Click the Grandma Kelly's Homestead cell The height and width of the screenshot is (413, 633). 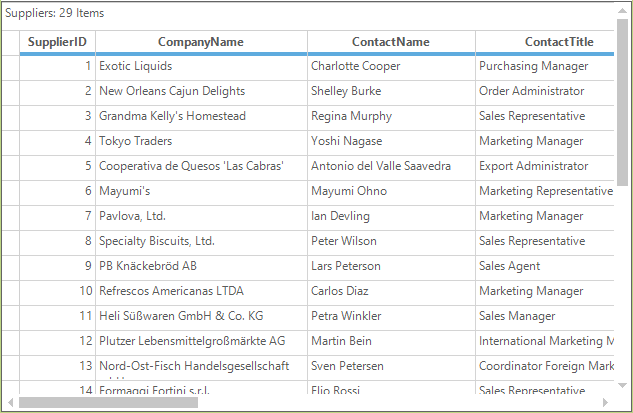201,118
